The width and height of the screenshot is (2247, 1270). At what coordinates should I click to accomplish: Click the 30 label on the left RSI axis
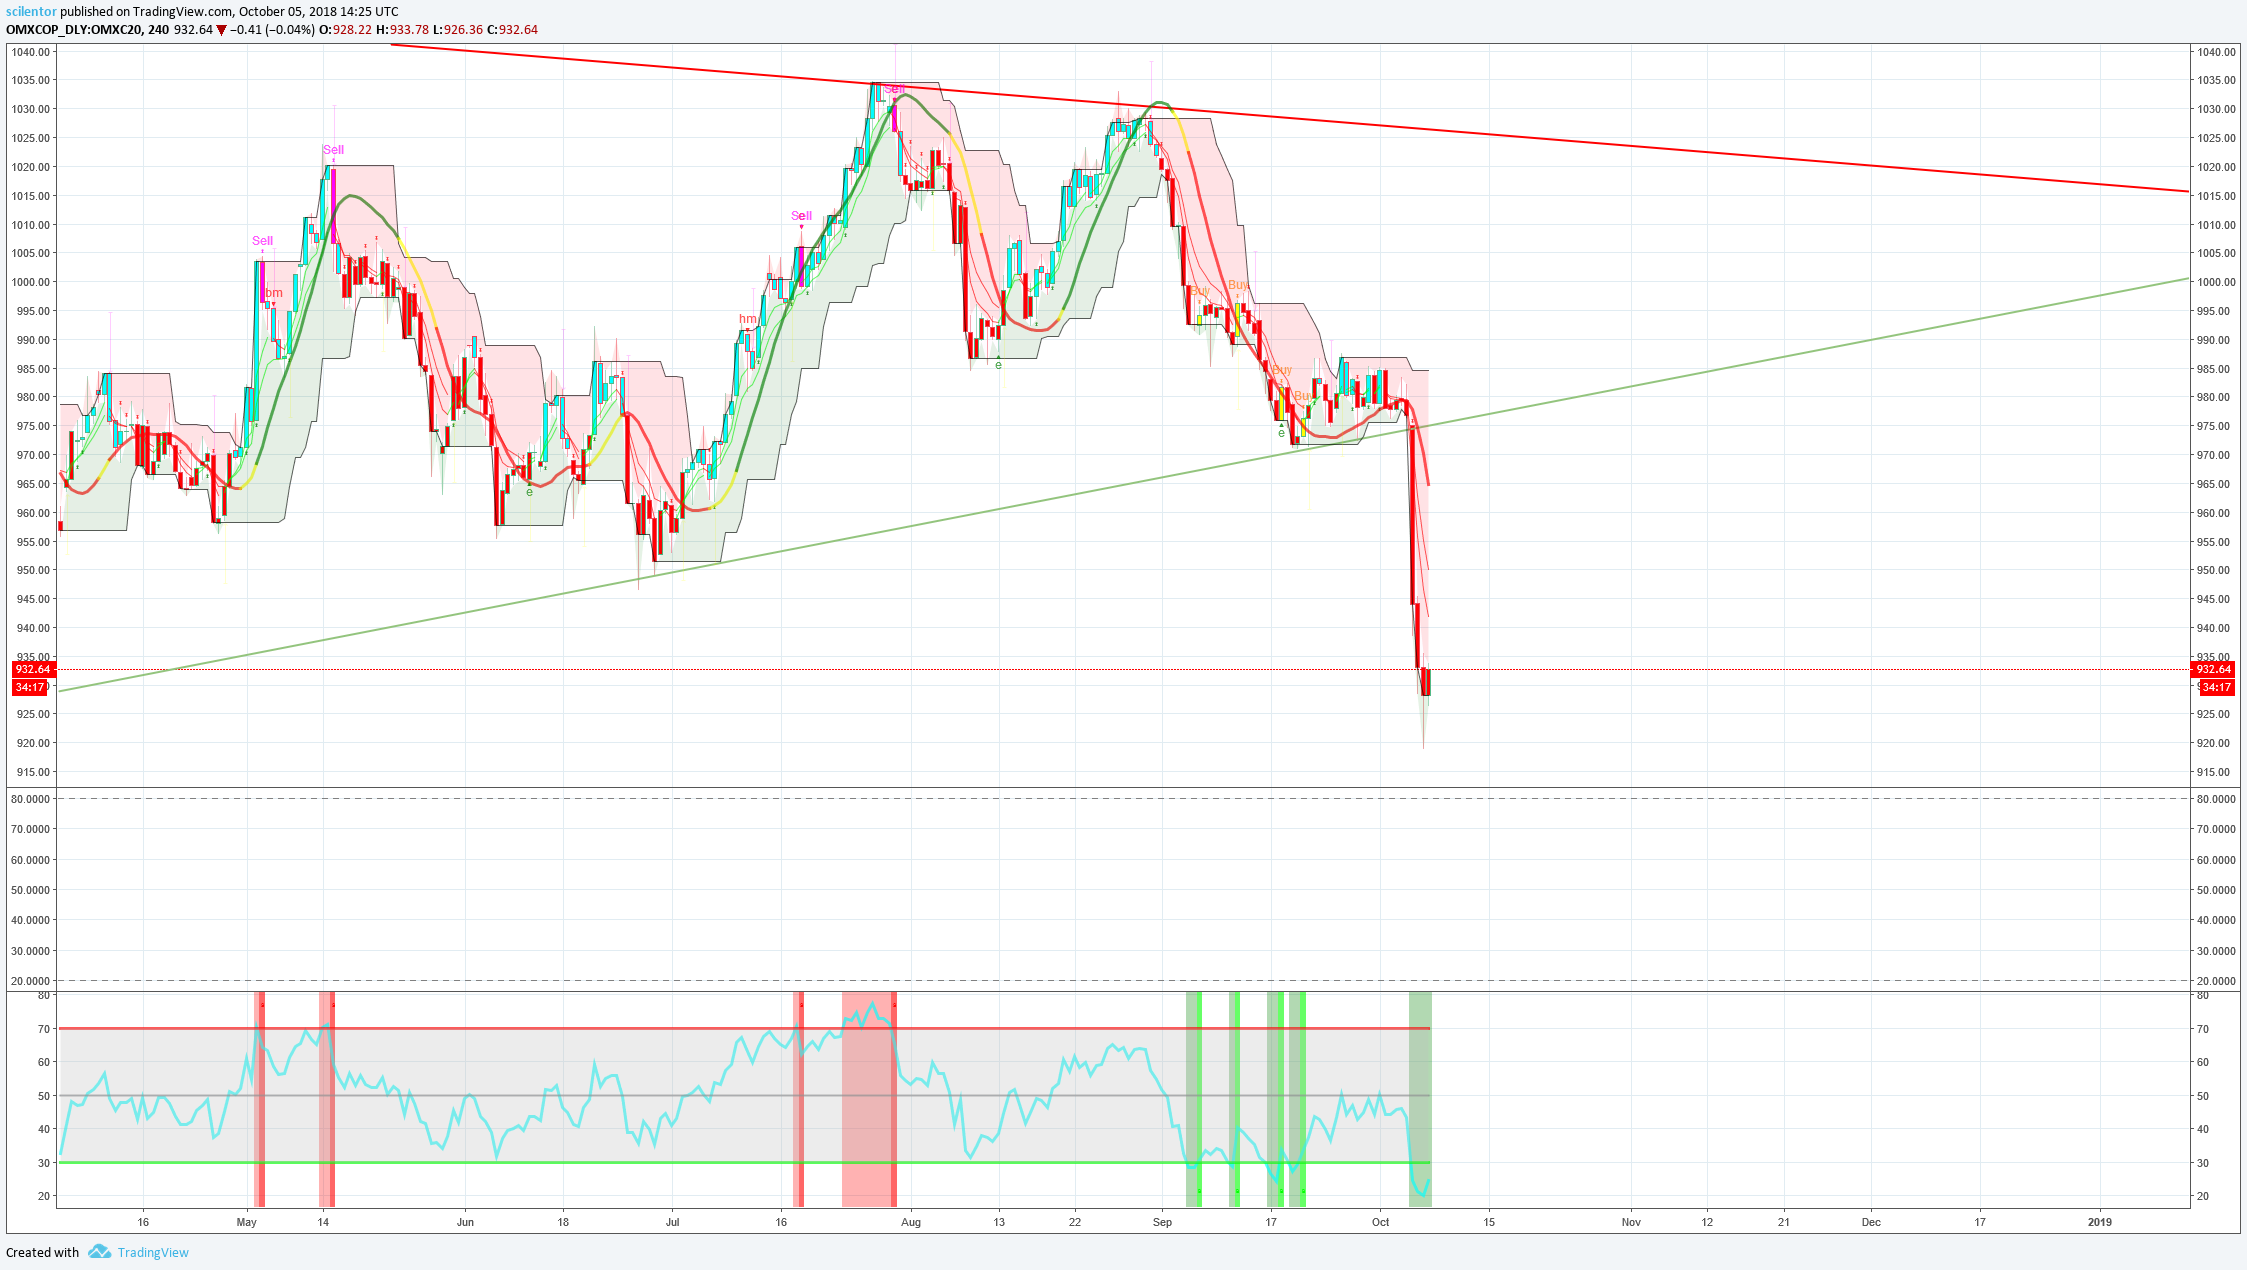point(44,1163)
